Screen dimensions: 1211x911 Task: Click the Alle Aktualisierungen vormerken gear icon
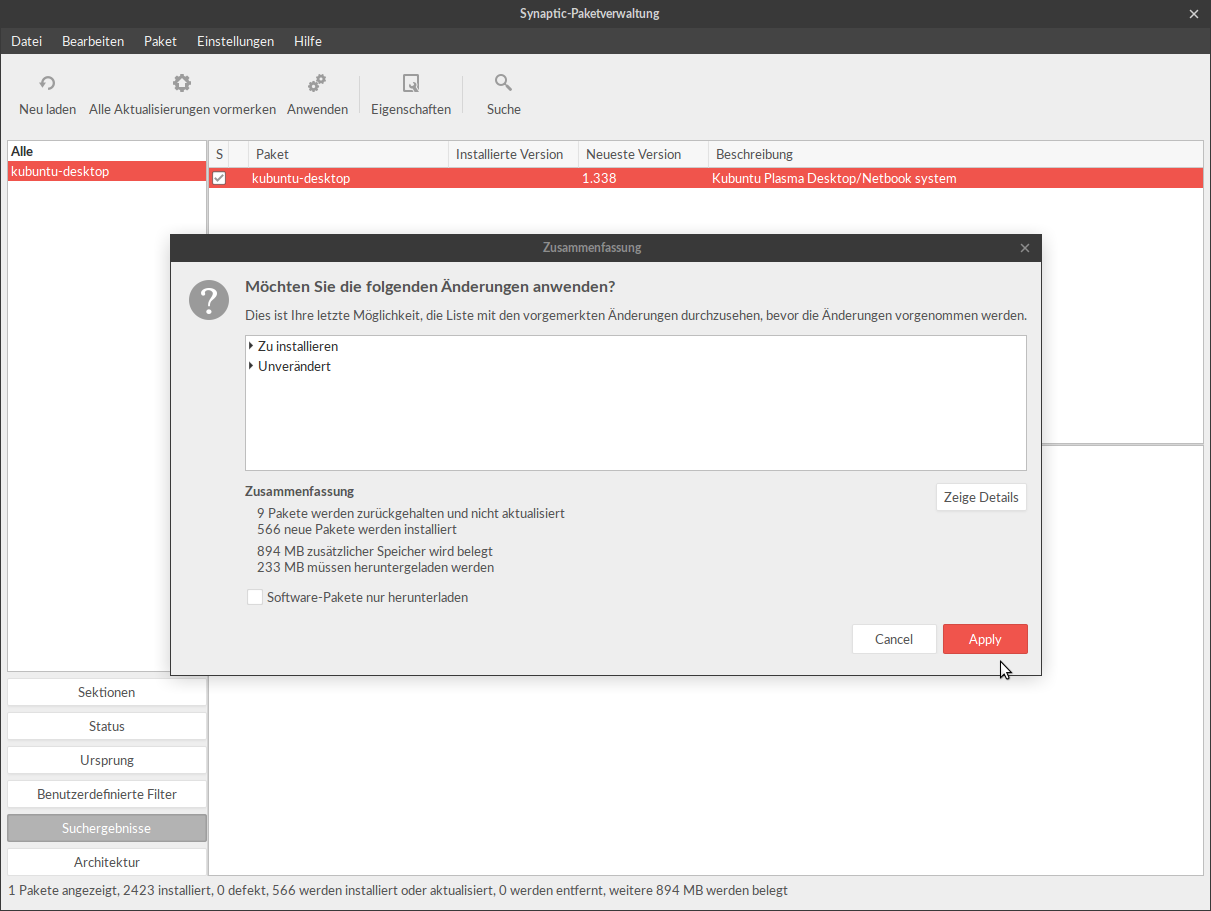[x=182, y=83]
